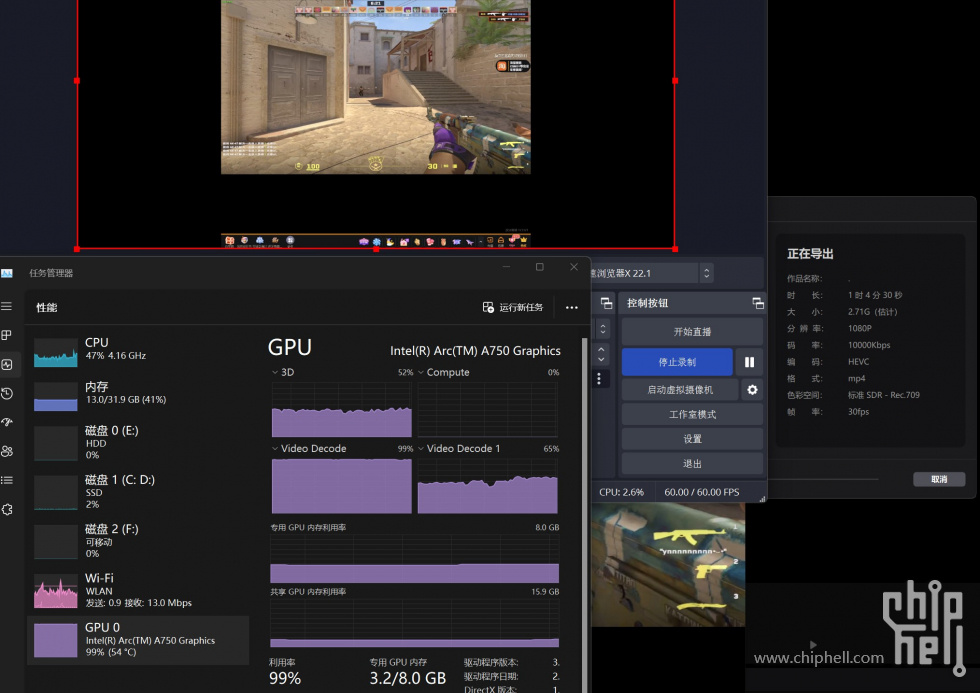Image resolution: width=980 pixels, height=693 pixels.
Task: Open Processes page in Task Manager sidebar
Action: (x=6, y=335)
